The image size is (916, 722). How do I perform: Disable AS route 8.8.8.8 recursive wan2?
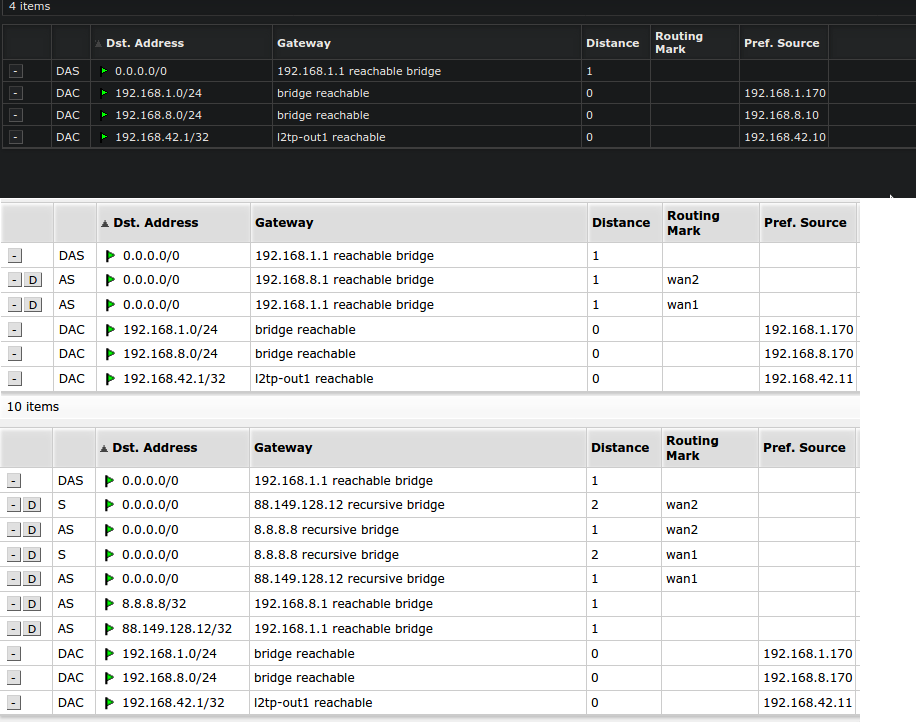[32, 530]
